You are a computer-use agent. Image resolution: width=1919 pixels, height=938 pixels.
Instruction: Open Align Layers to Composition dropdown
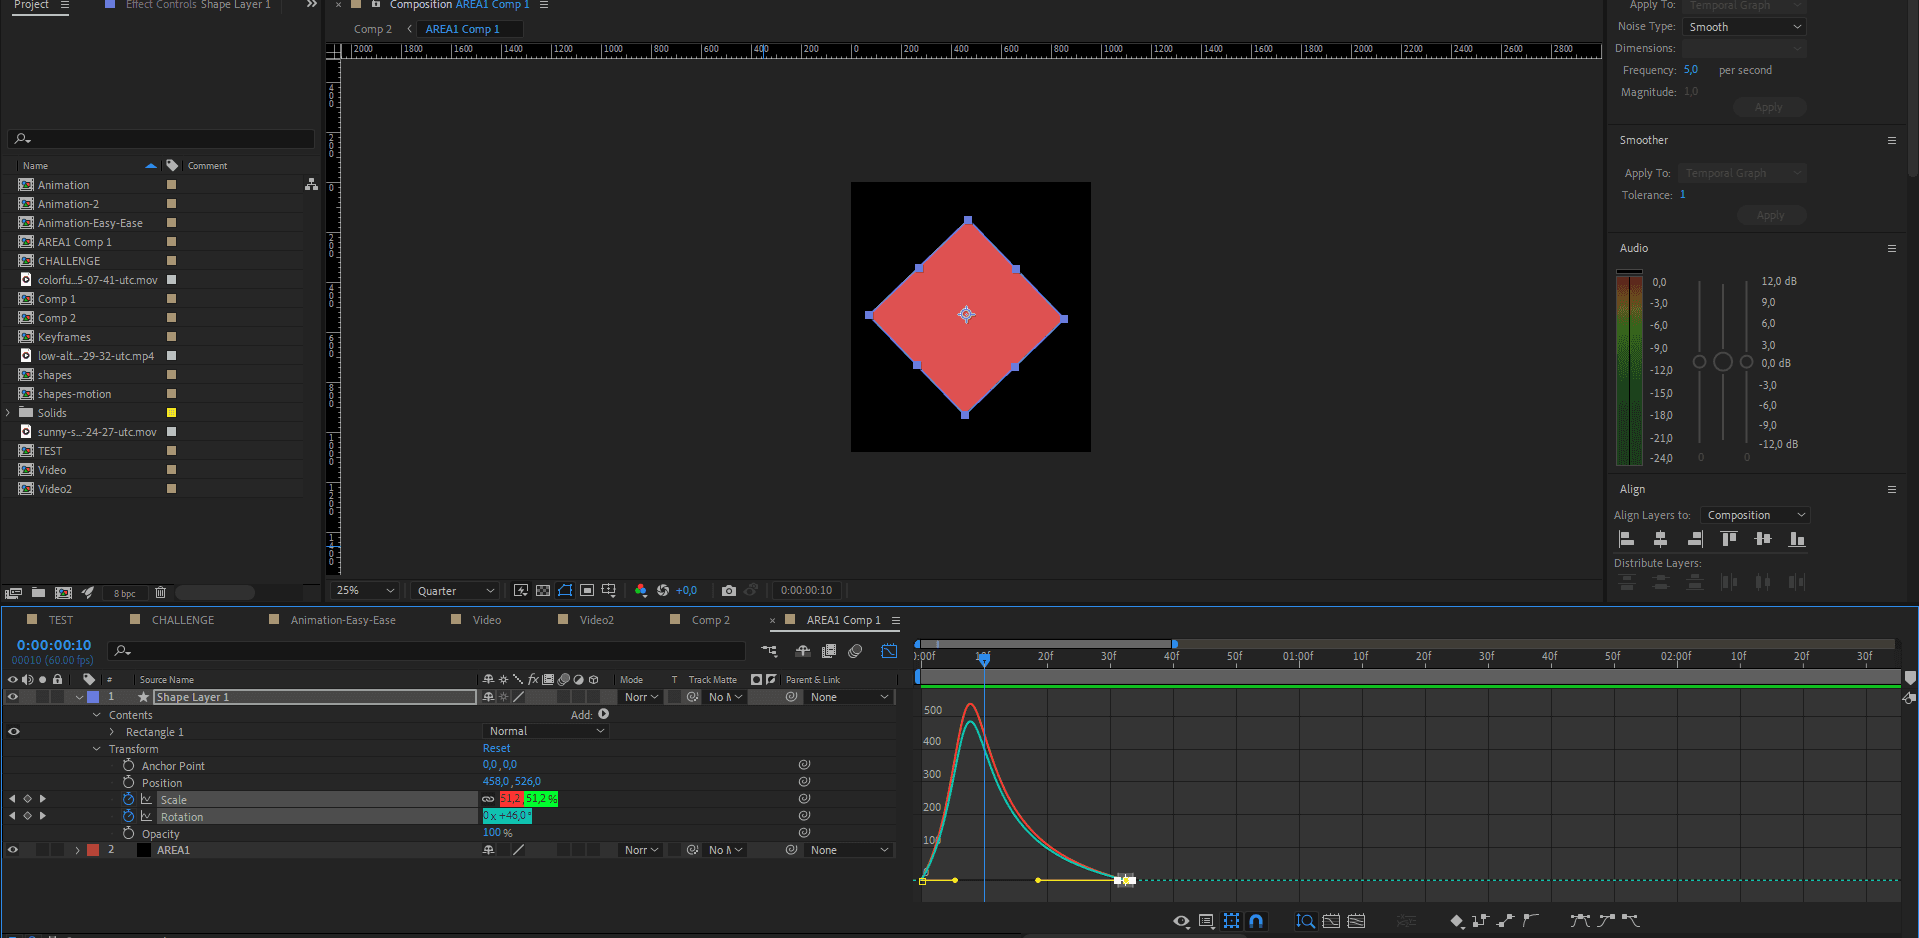(x=1755, y=515)
